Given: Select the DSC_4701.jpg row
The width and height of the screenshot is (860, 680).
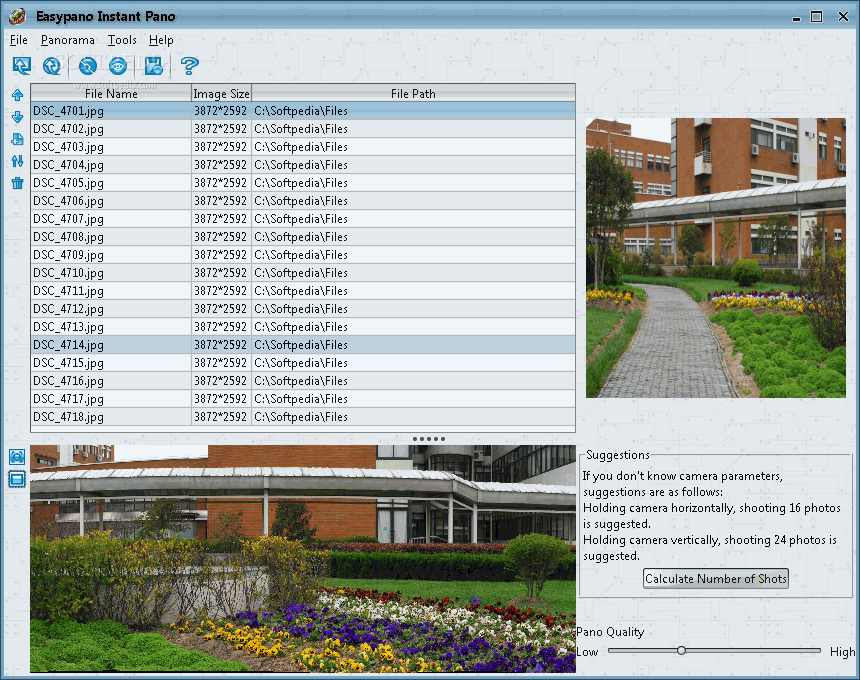Looking at the screenshot, I should pos(303,111).
